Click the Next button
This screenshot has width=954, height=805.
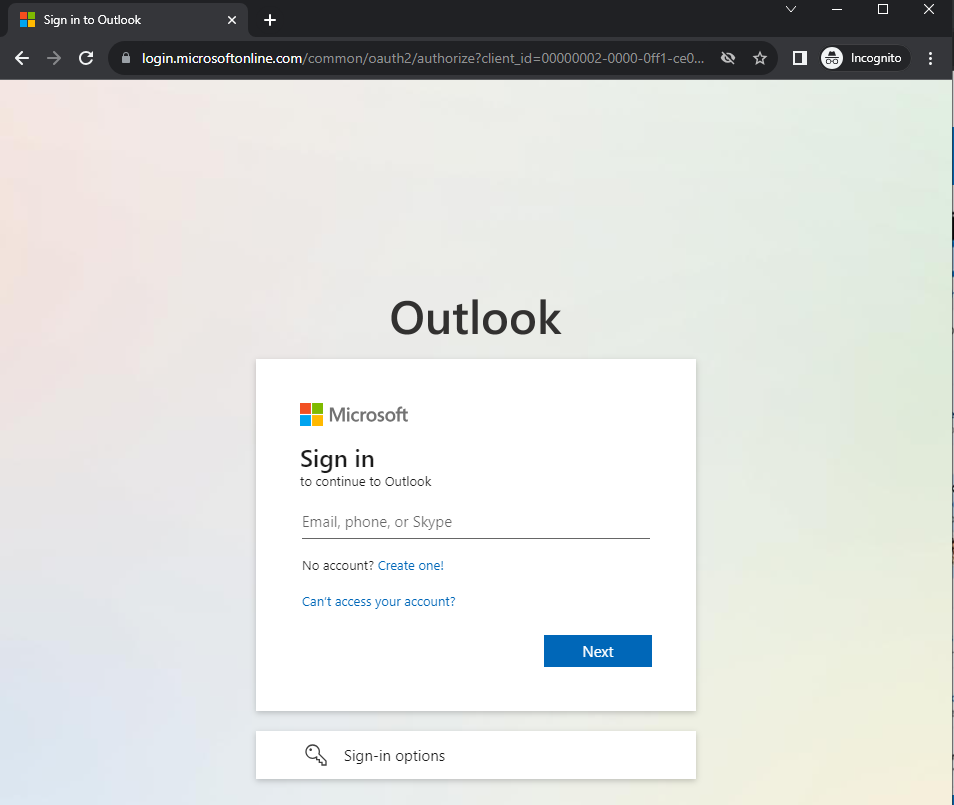tap(597, 651)
